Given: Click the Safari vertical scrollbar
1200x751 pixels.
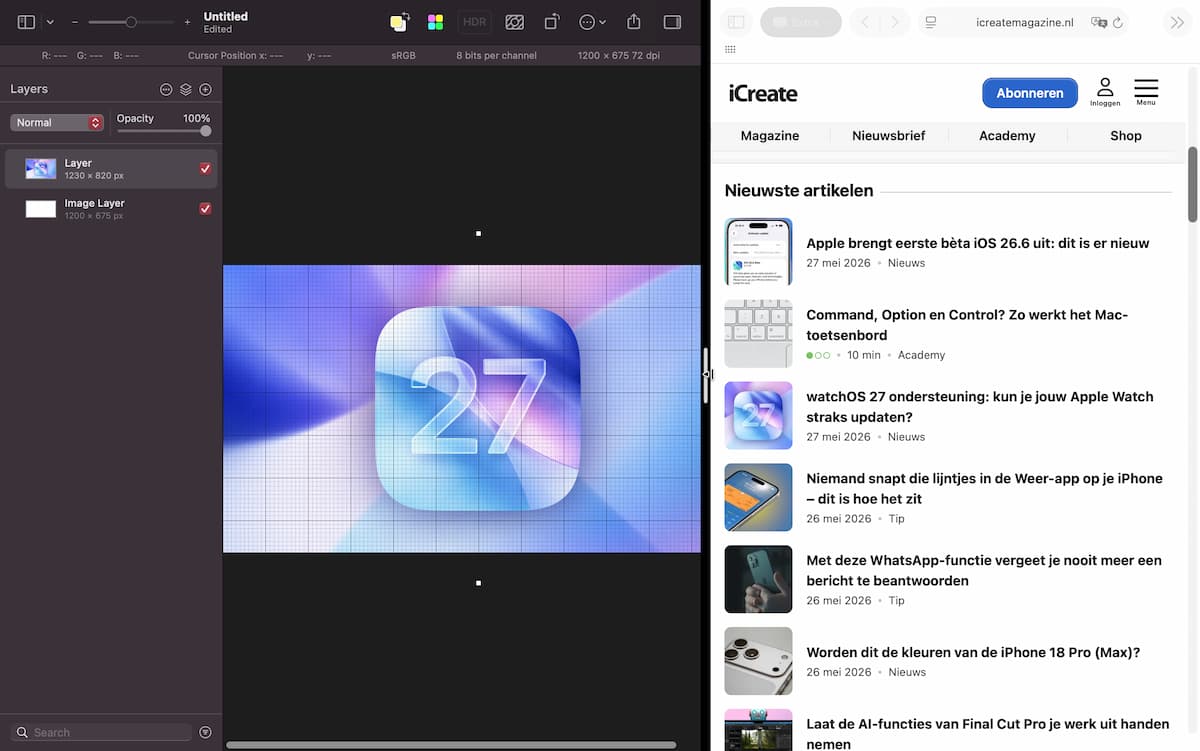Looking at the screenshot, I should click(1192, 185).
